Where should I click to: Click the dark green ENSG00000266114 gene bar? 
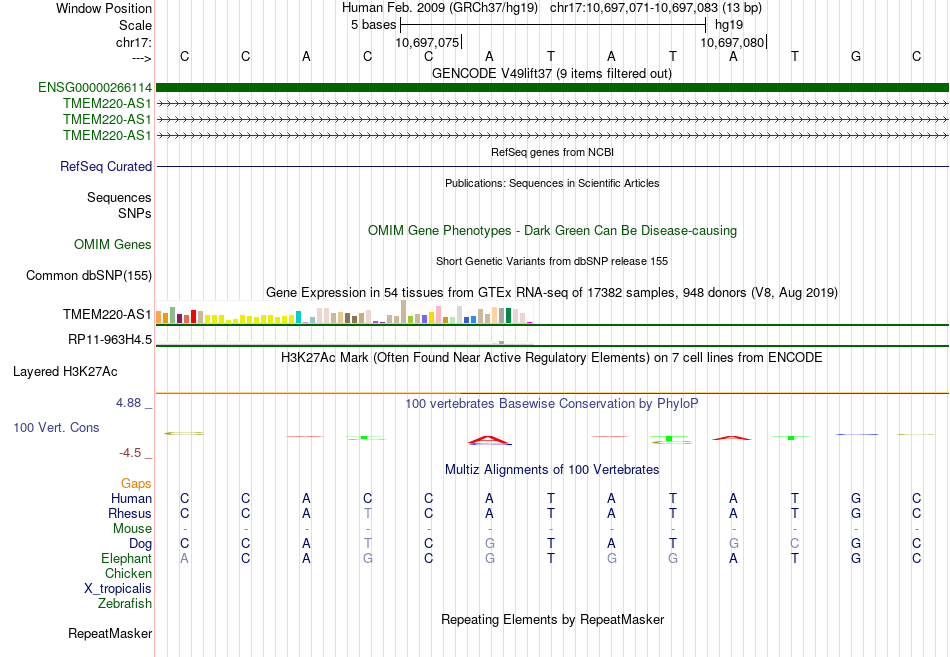pyautogui.click(x=552, y=88)
